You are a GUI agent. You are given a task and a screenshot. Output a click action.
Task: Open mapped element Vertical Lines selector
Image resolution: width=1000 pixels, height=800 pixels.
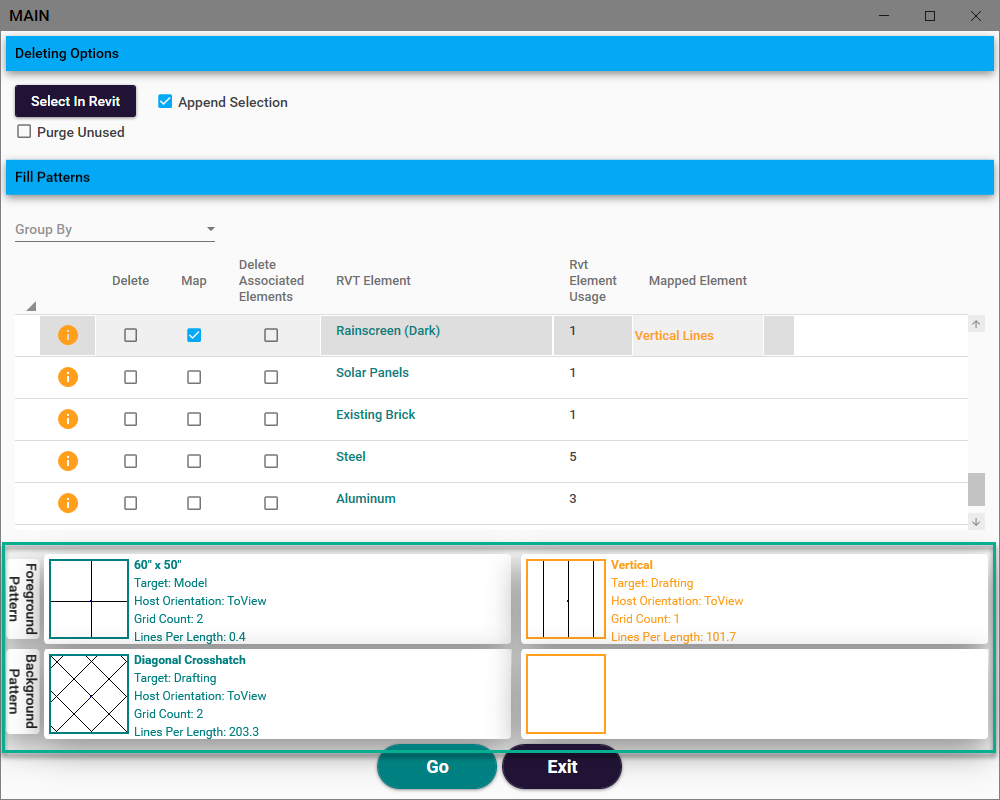coord(673,336)
